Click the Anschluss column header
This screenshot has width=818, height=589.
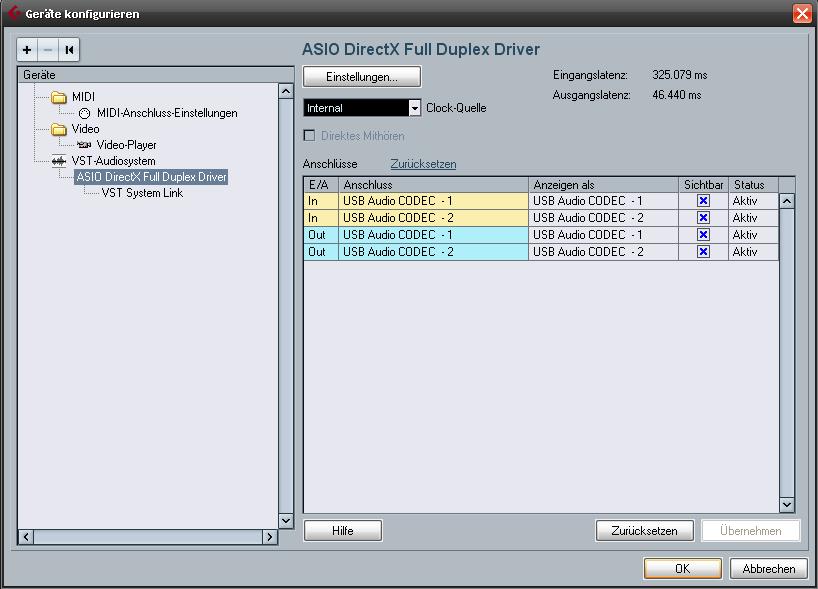433,185
